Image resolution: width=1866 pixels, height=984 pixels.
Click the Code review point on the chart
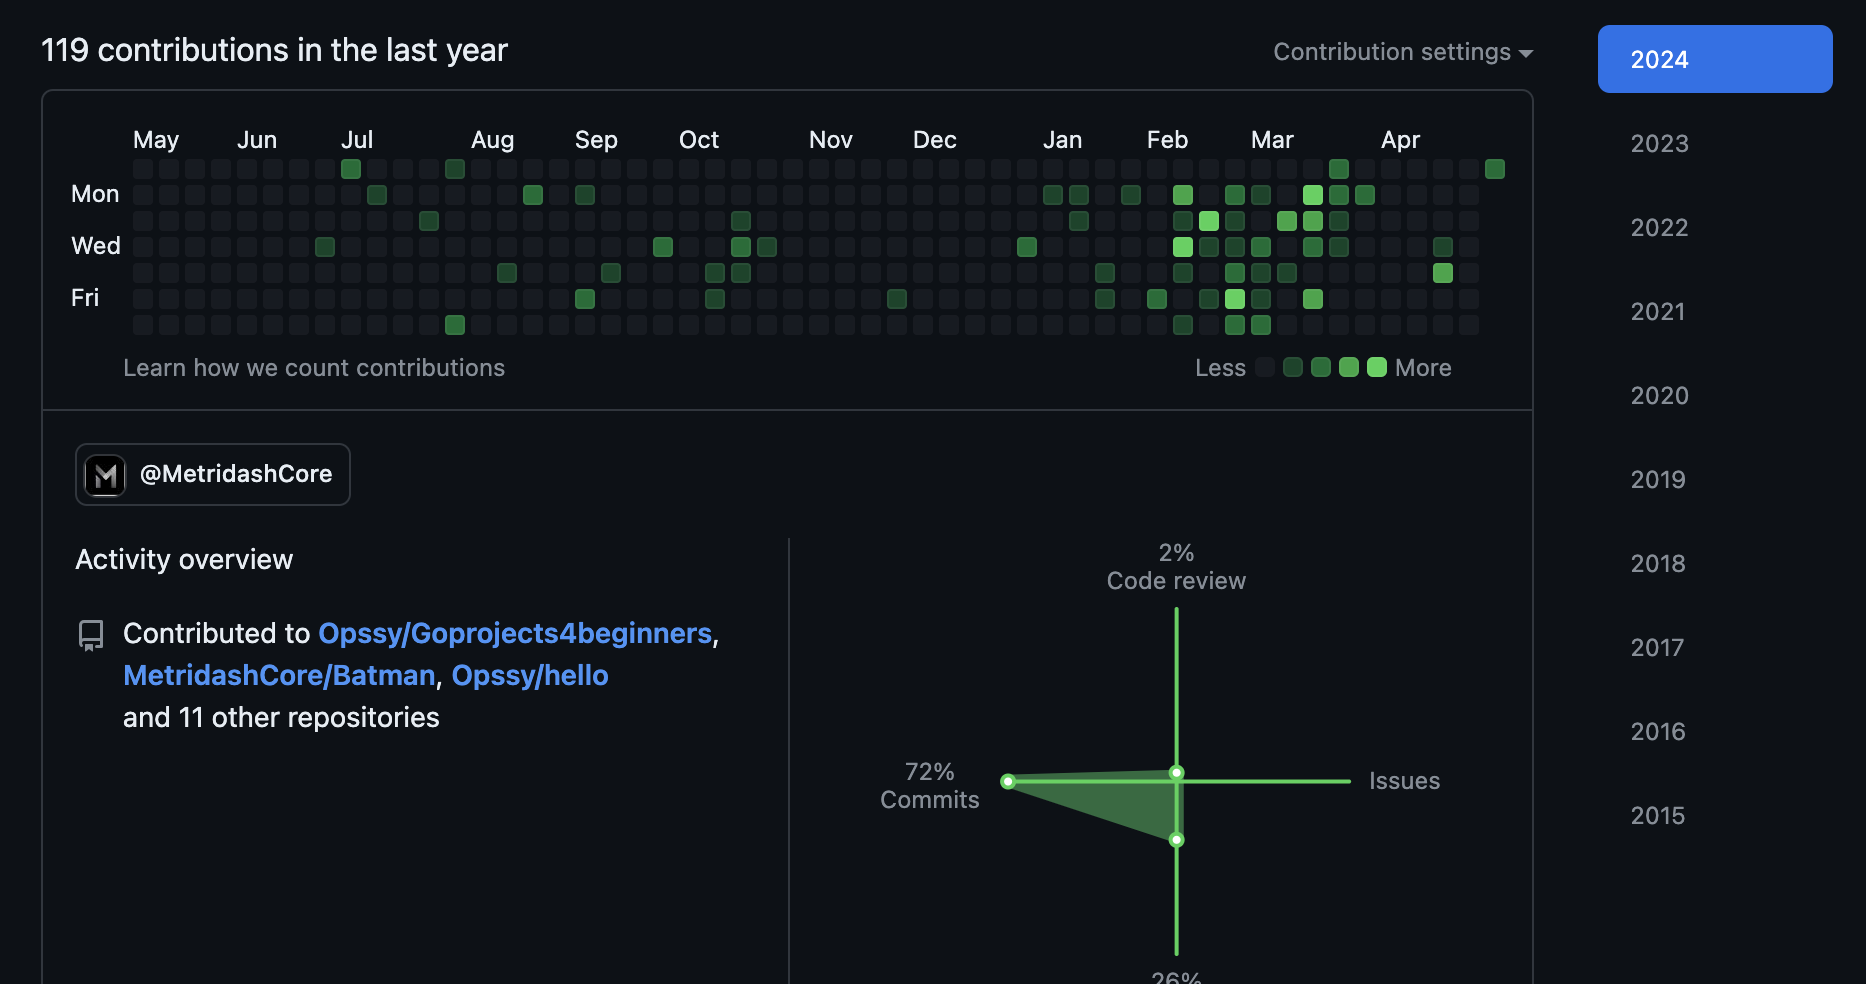tap(1177, 772)
